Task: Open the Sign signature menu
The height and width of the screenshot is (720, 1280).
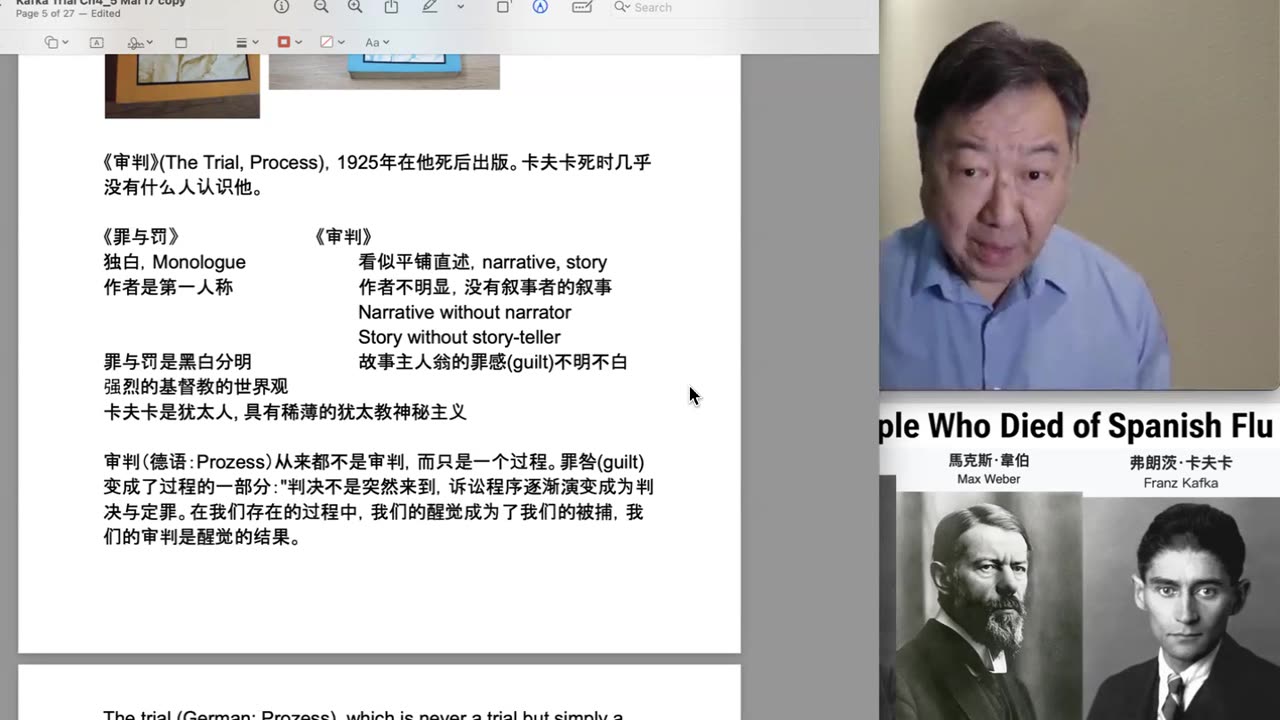Action: tap(140, 43)
